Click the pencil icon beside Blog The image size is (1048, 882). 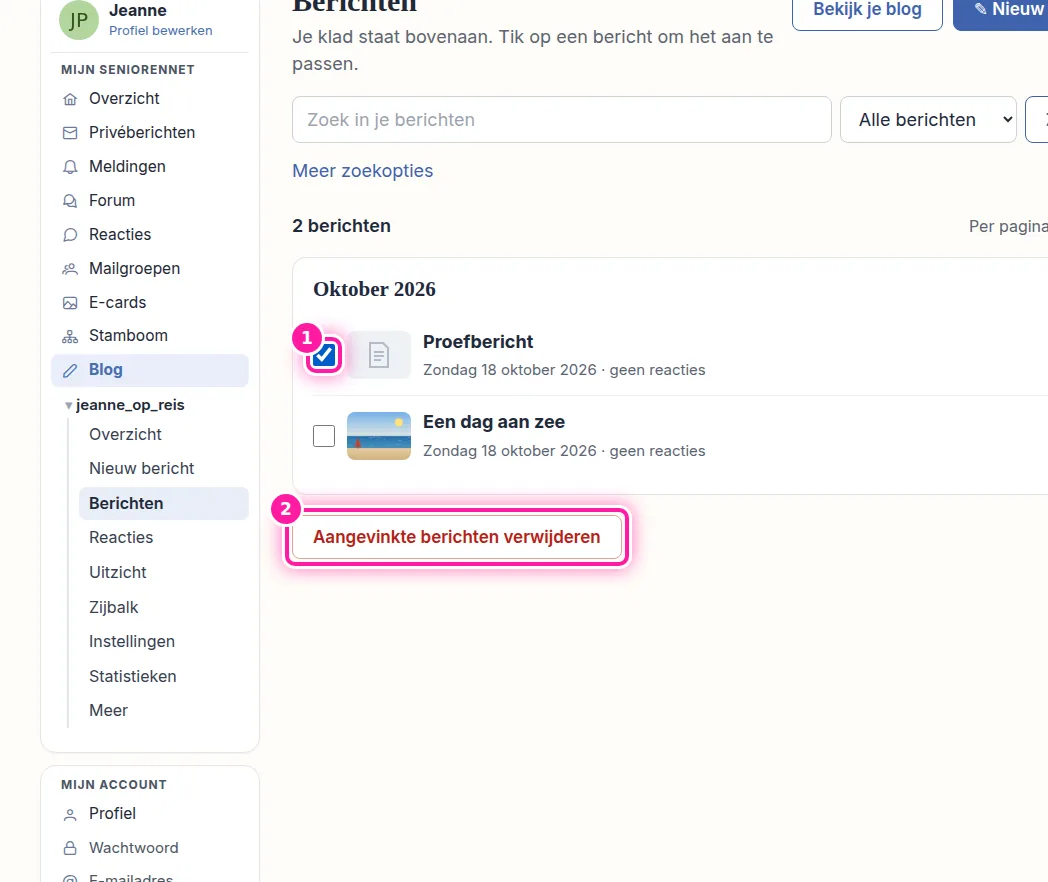(70, 371)
